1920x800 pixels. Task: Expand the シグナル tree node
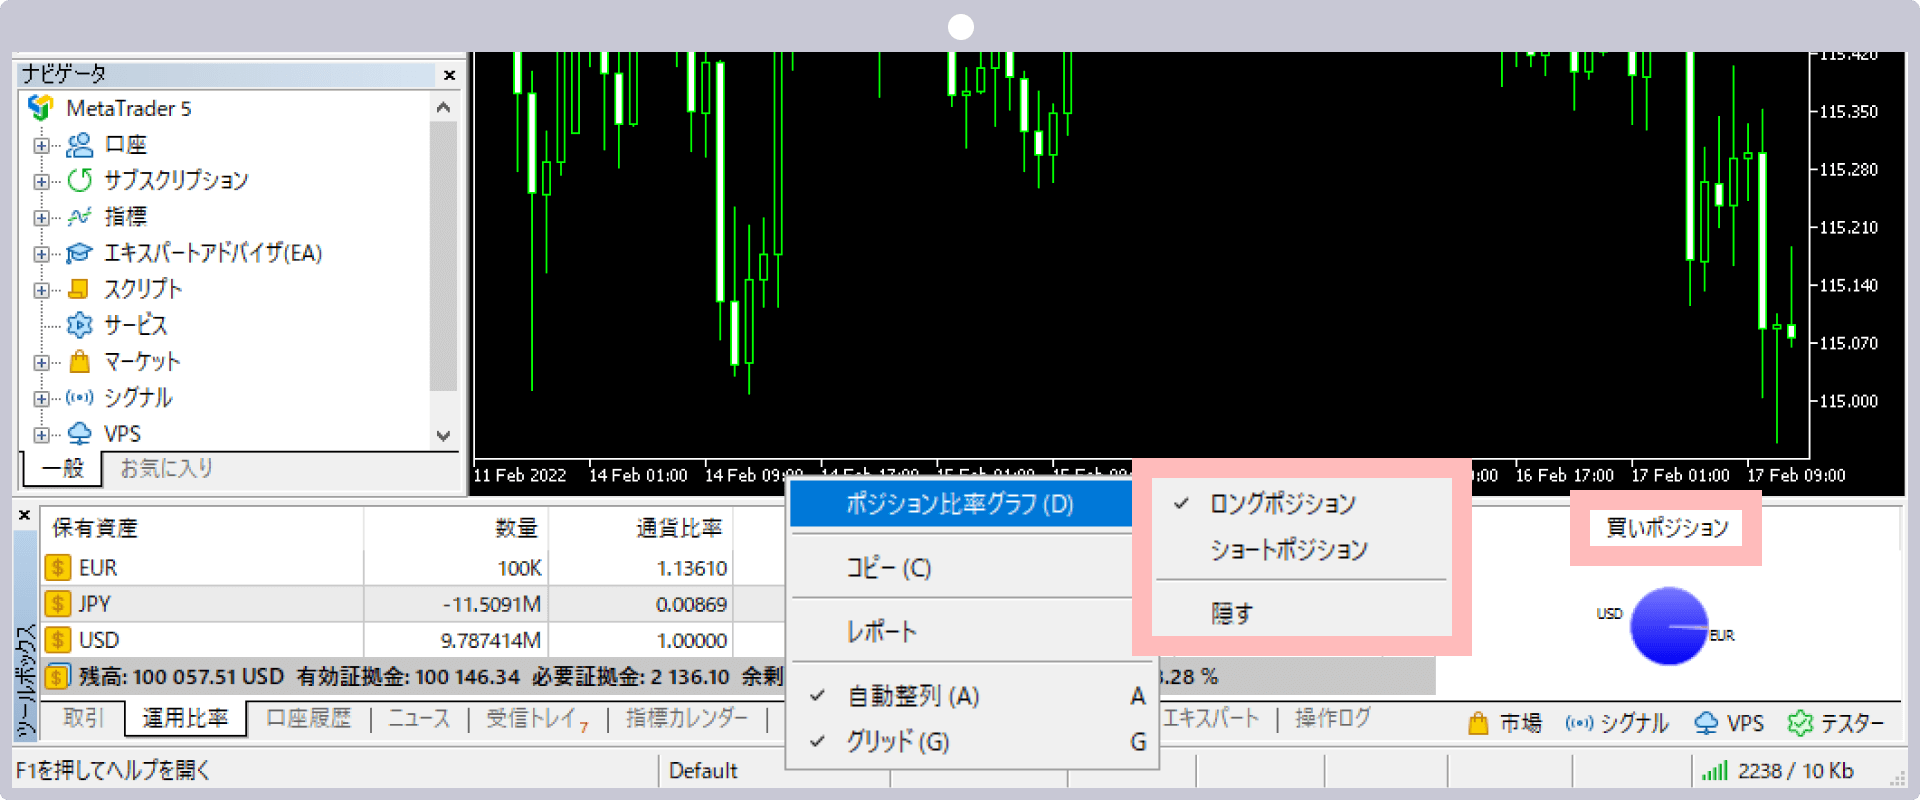tap(41, 398)
